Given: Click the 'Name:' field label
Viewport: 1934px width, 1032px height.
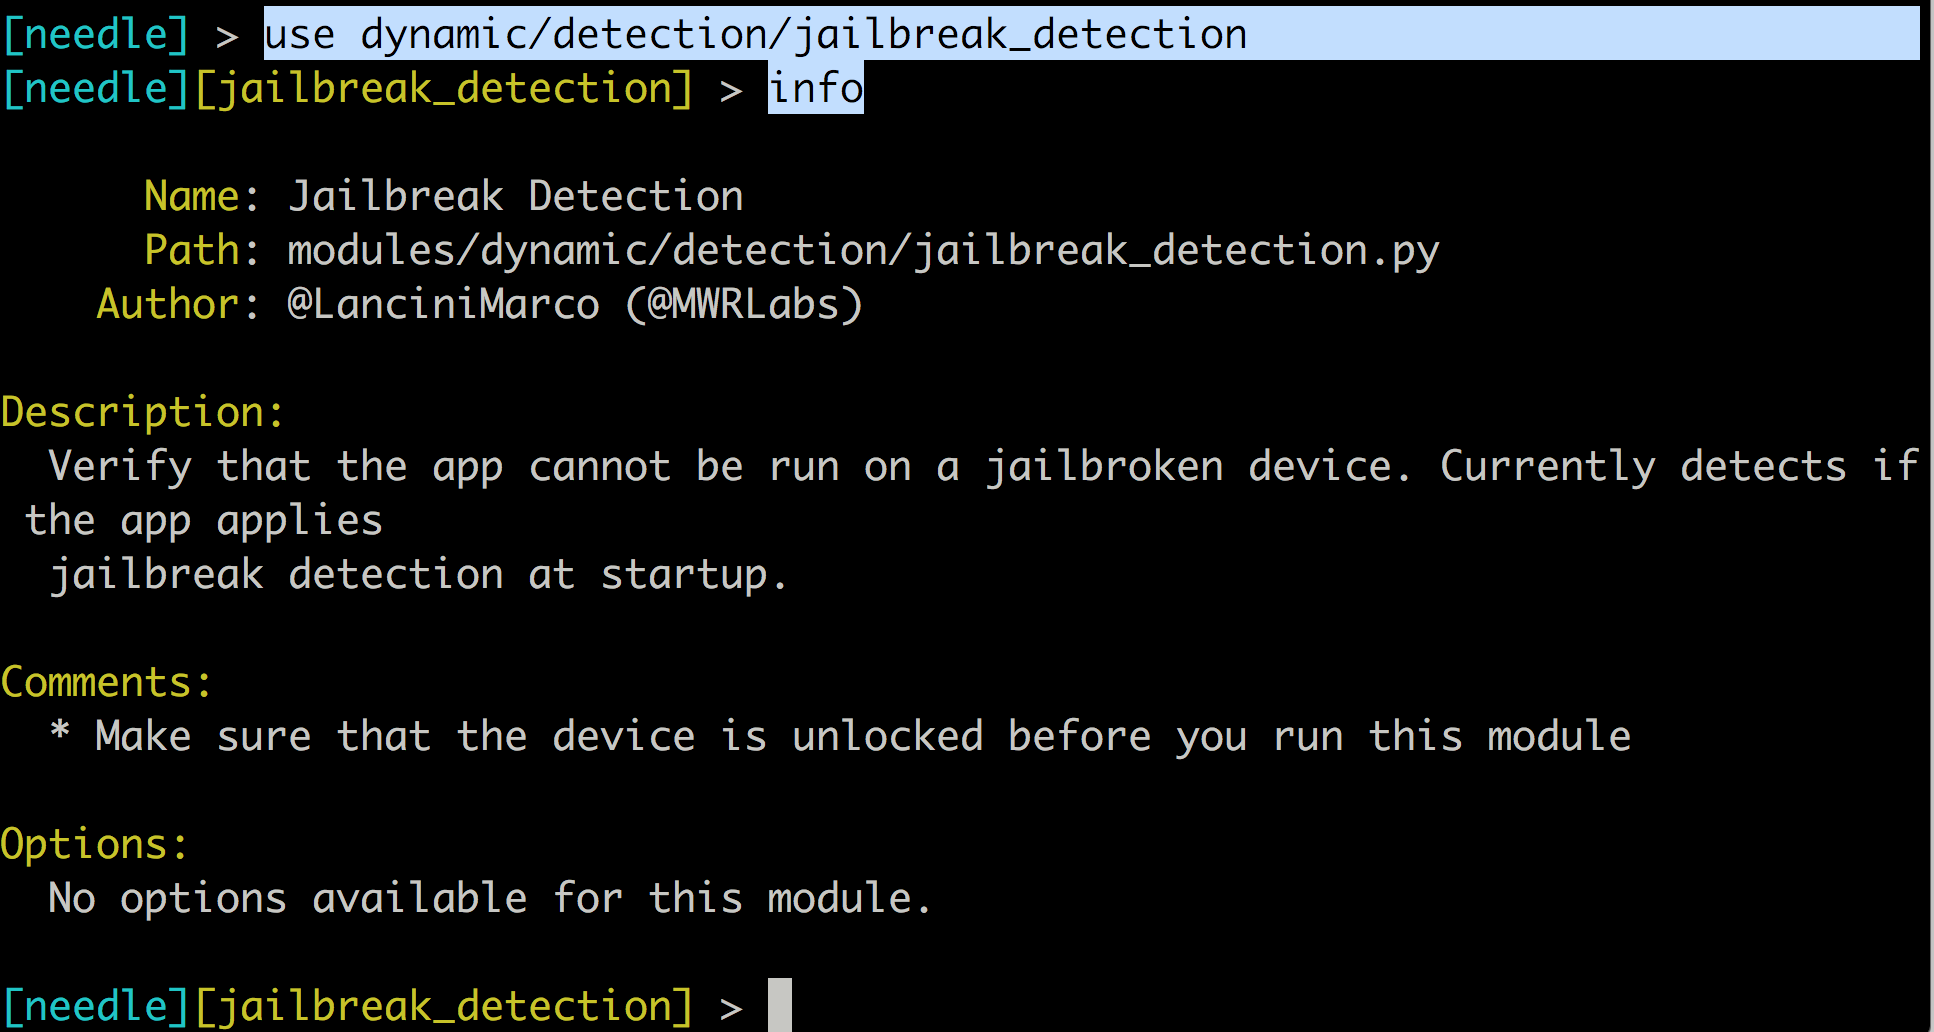Looking at the screenshot, I should click(202, 196).
